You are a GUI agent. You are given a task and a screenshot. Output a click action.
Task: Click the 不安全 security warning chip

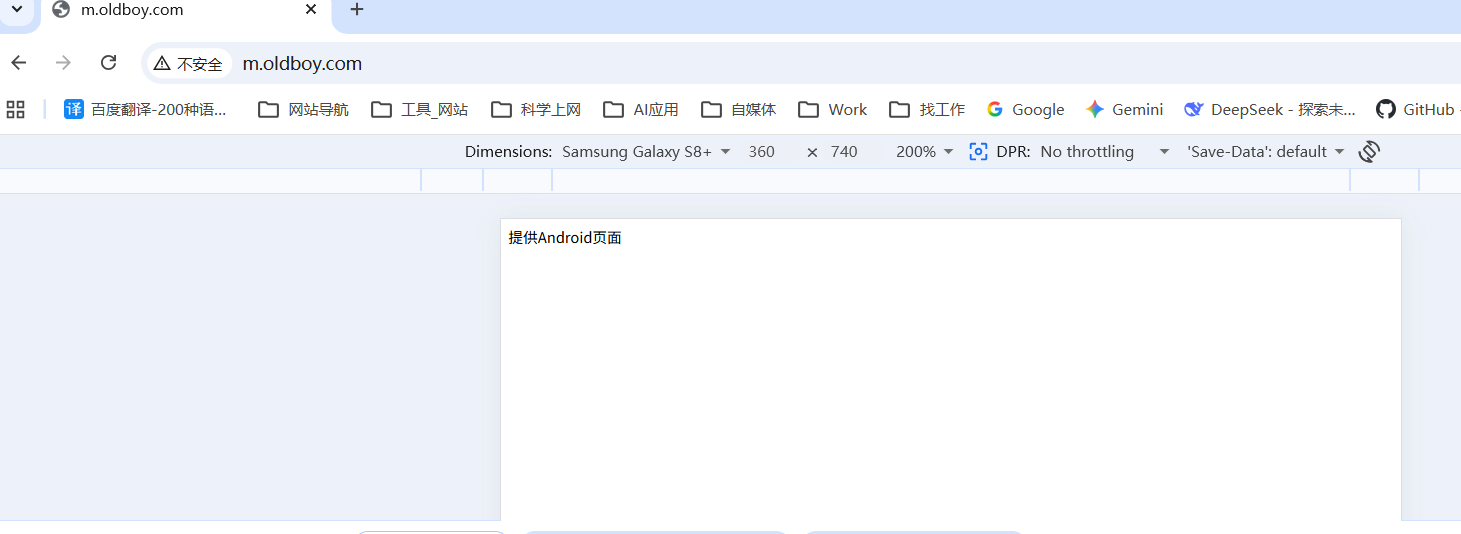(x=189, y=63)
